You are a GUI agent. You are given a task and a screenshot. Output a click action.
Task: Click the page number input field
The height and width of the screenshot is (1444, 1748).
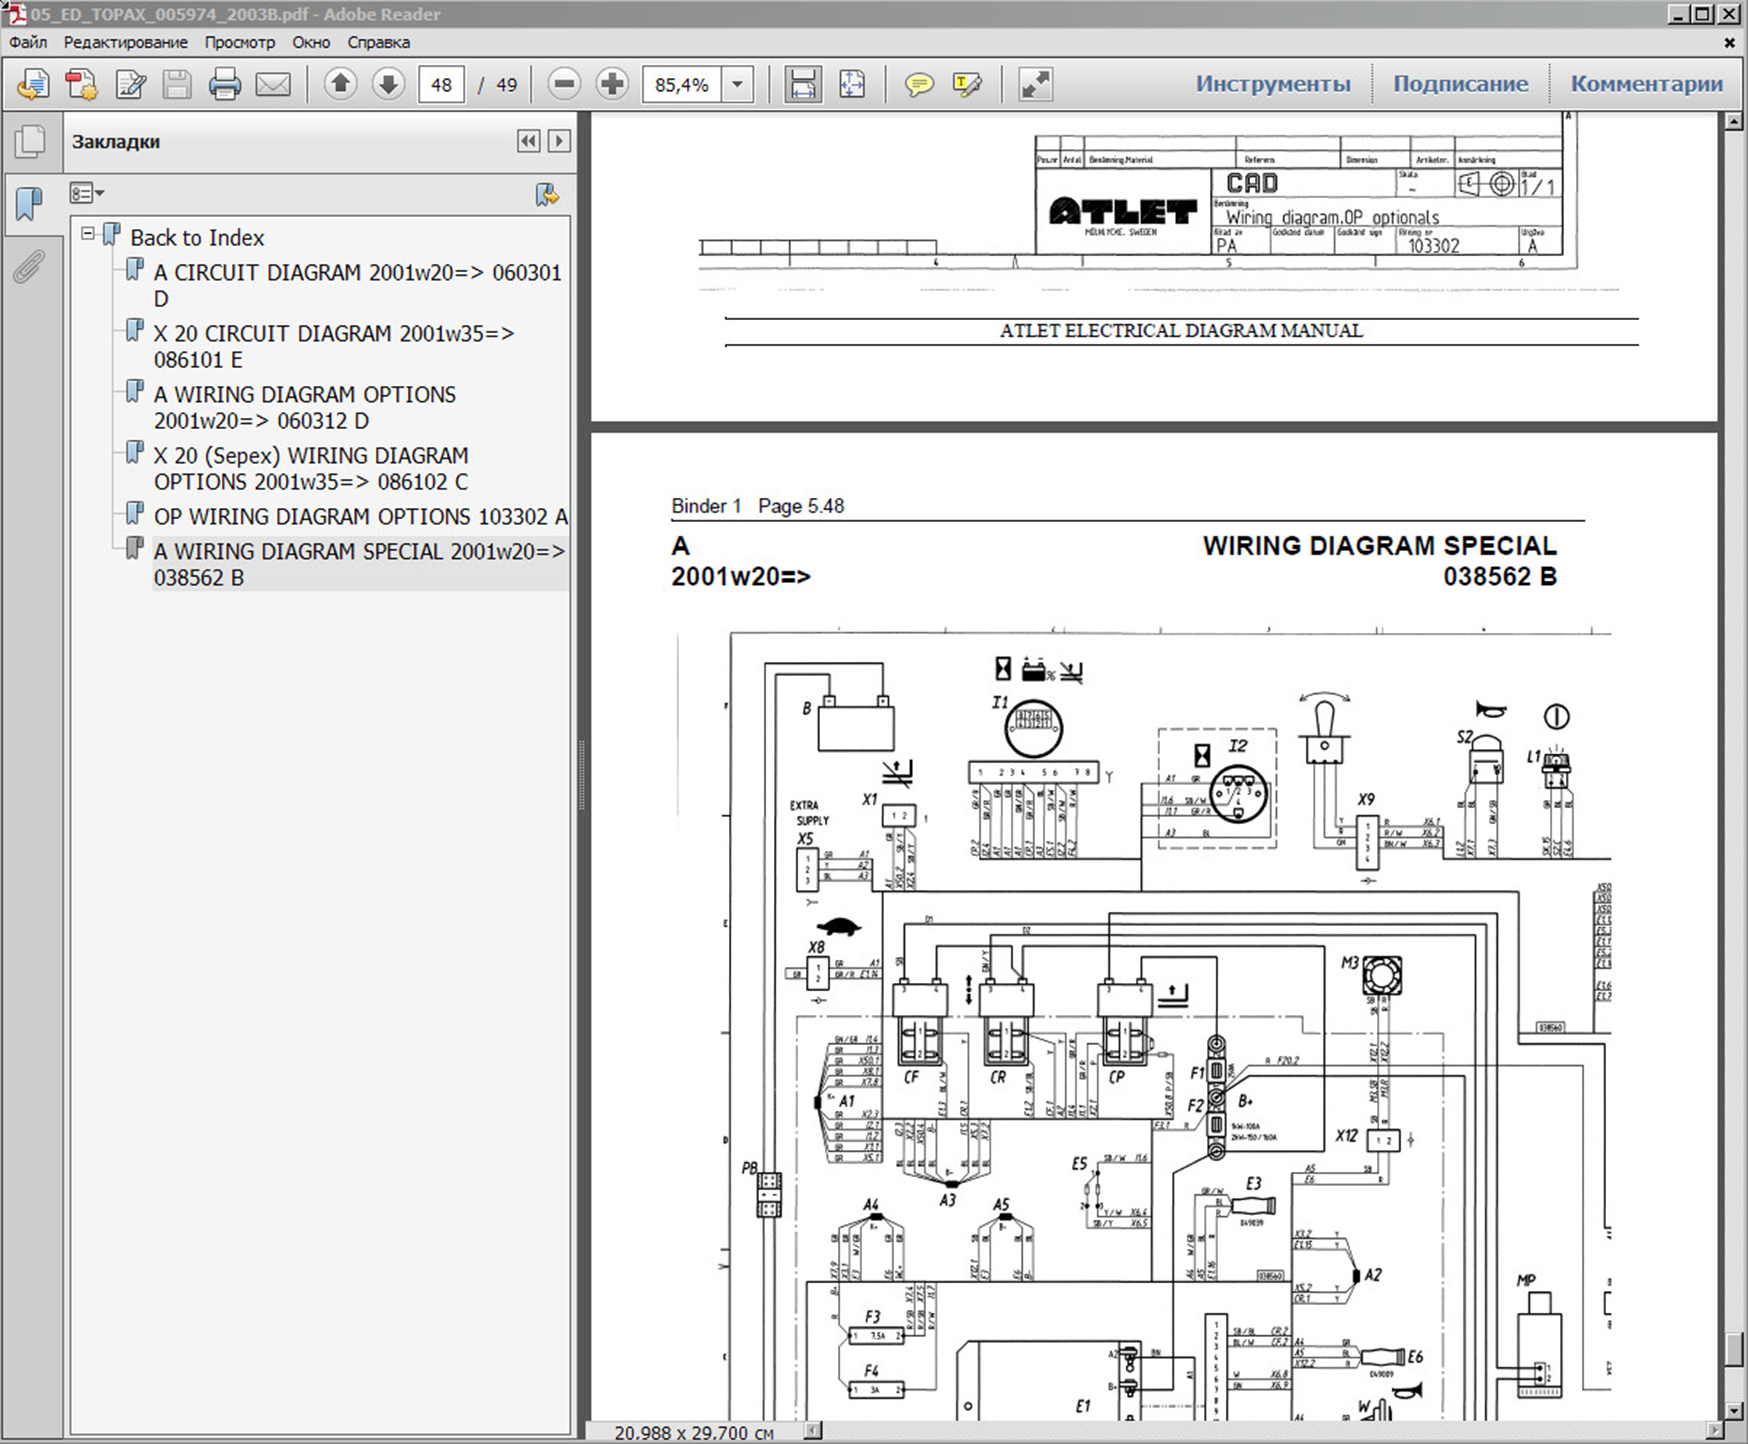pyautogui.click(x=441, y=85)
